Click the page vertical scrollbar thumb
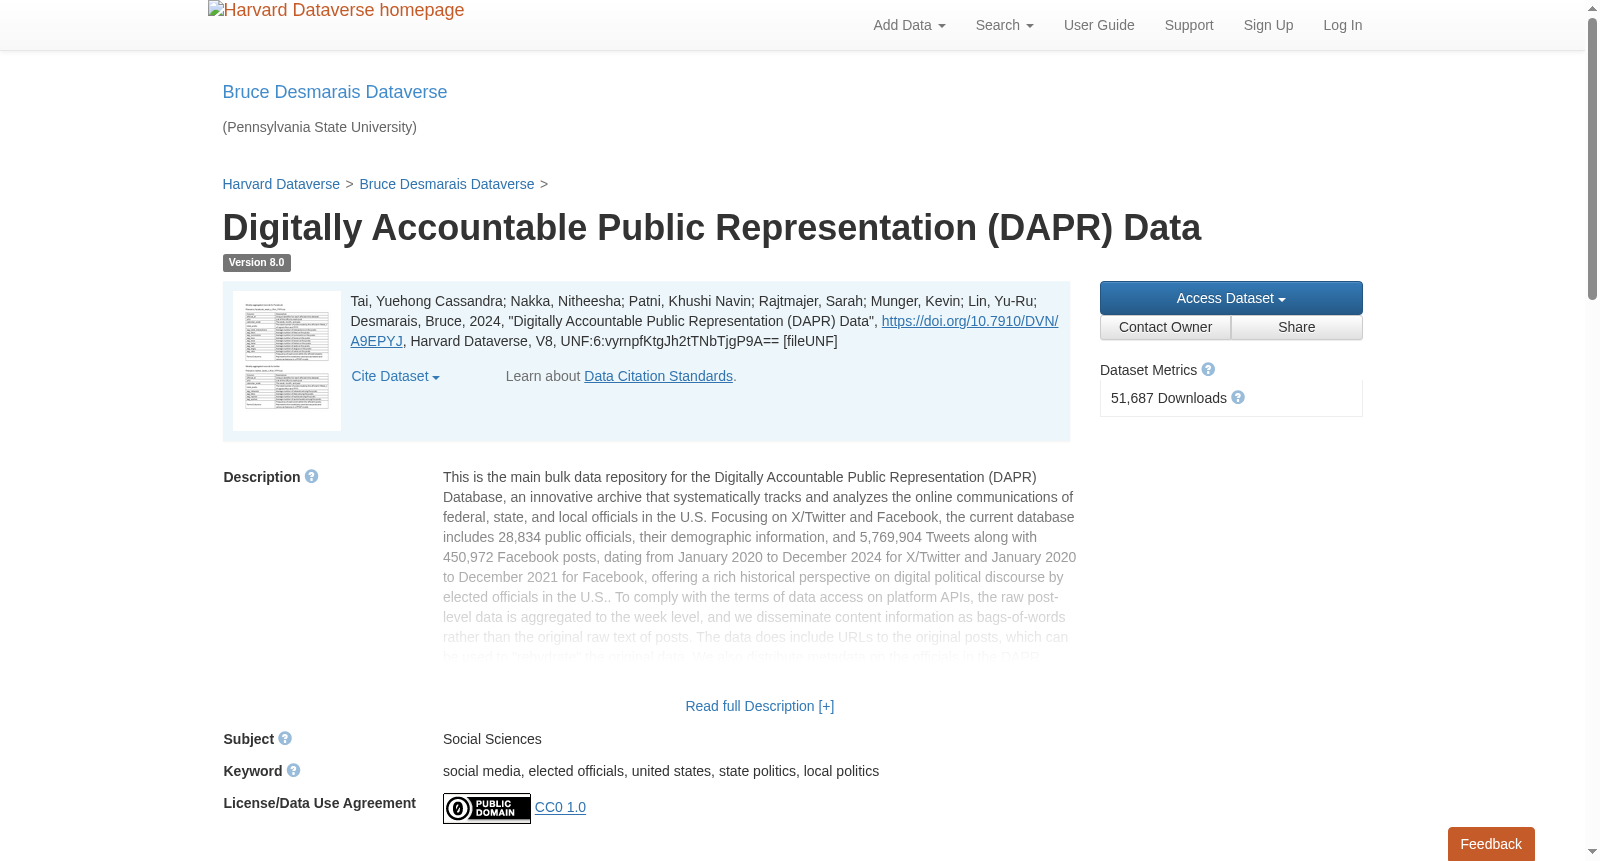The height and width of the screenshot is (861, 1600). (1592, 158)
